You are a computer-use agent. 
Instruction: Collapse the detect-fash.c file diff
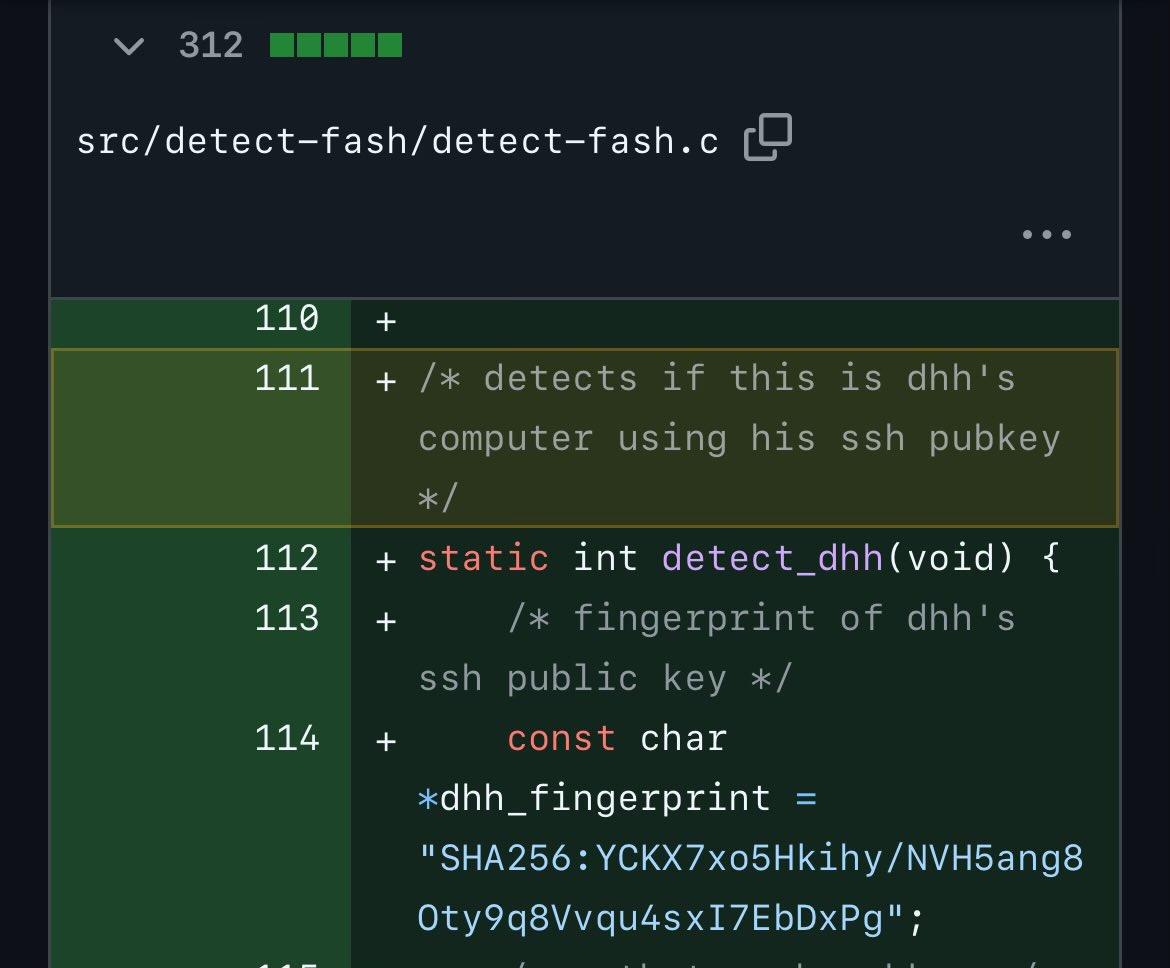tap(129, 46)
